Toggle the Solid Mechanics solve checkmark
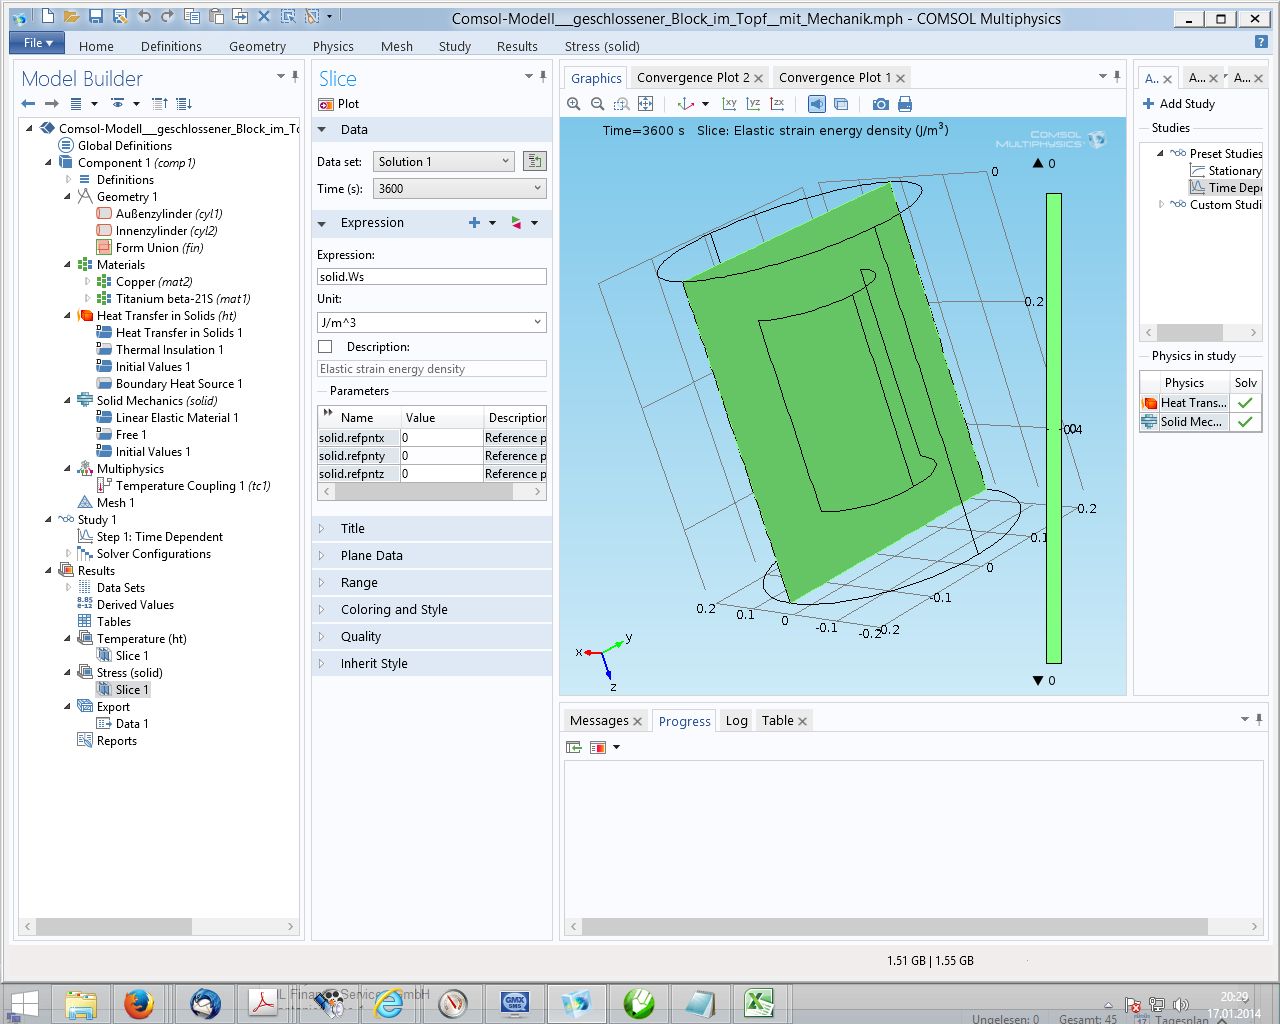This screenshot has height=1024, width=1280. click(x=1245, y=422)
